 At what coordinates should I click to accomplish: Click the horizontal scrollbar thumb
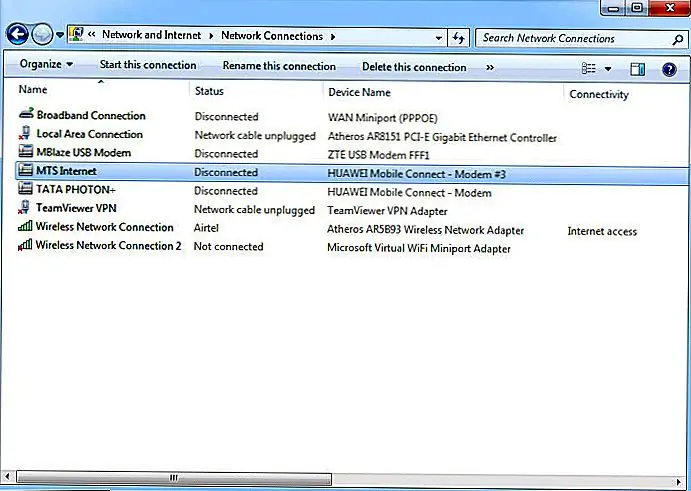pos(173,479)
